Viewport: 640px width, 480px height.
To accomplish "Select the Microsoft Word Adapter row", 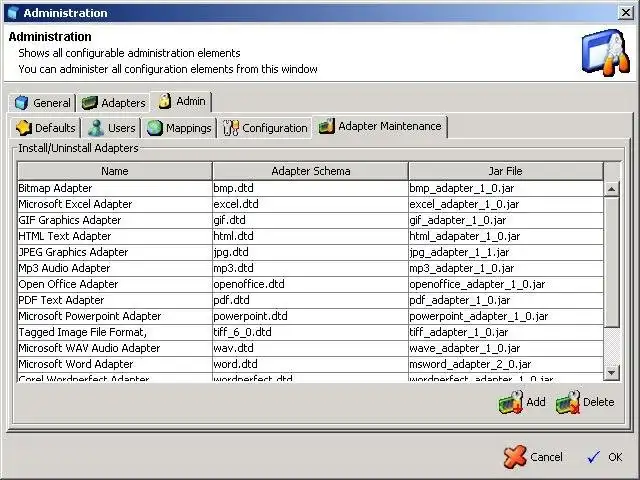I will 310,364.
